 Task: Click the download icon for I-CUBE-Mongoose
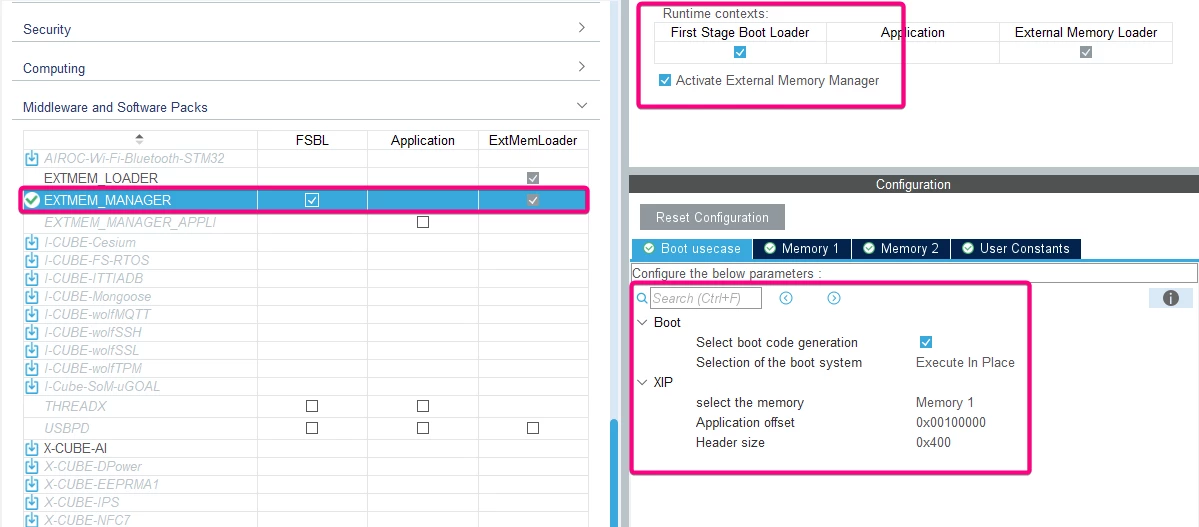(x=32, y=296)
